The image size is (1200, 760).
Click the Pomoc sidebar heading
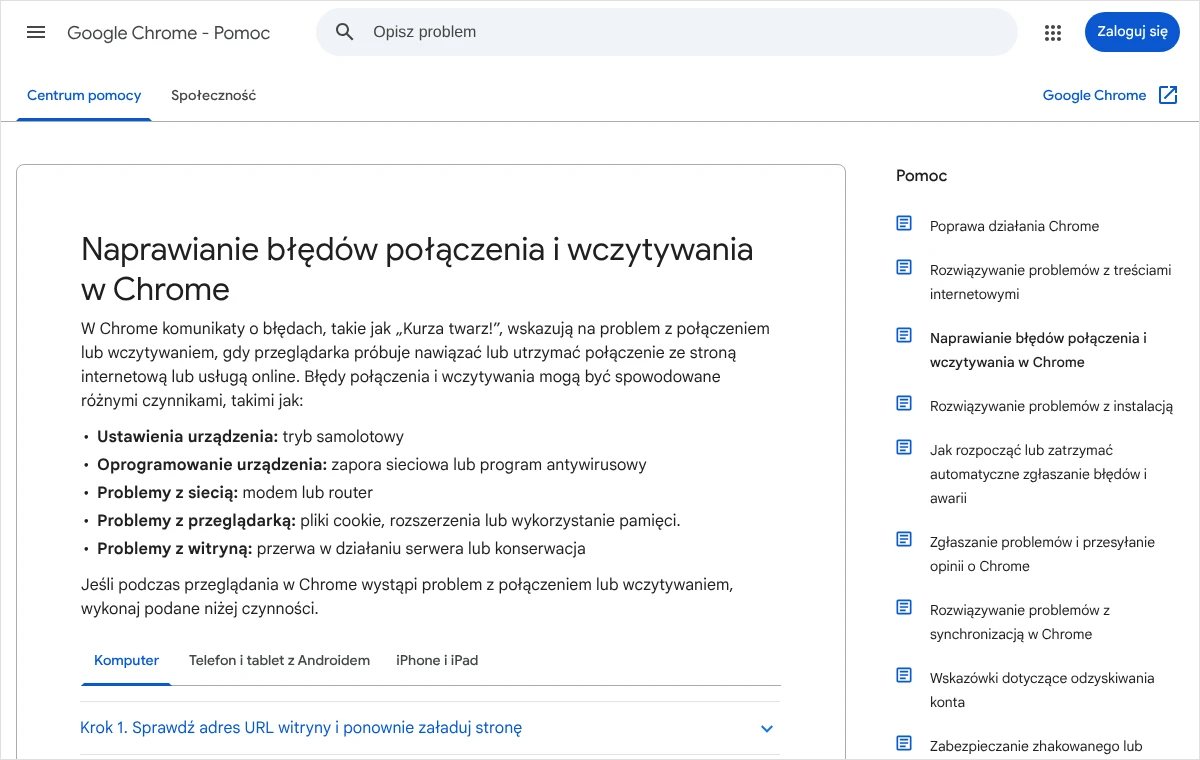(921, 176)
